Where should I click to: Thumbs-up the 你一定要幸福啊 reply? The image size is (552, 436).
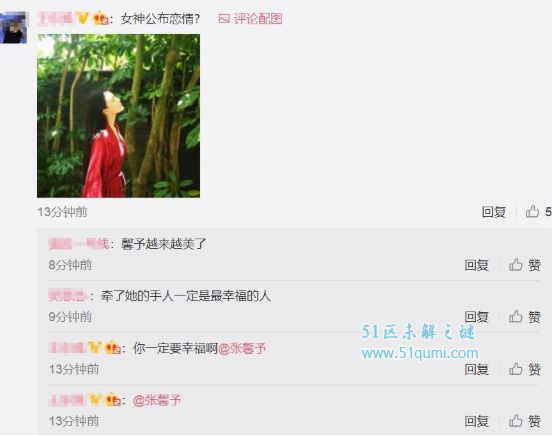516,369
